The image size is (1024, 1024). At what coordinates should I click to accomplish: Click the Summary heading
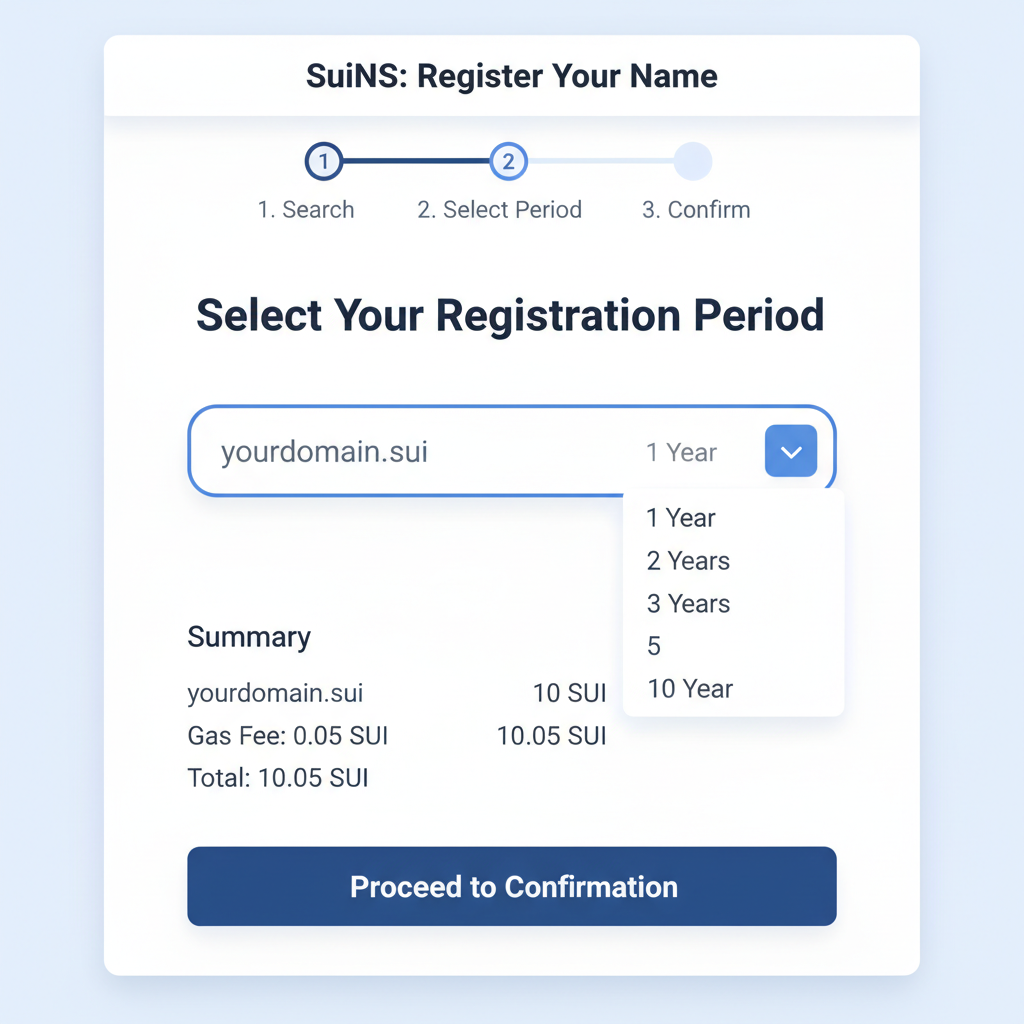pyautogui.click(x=249, y=637)
